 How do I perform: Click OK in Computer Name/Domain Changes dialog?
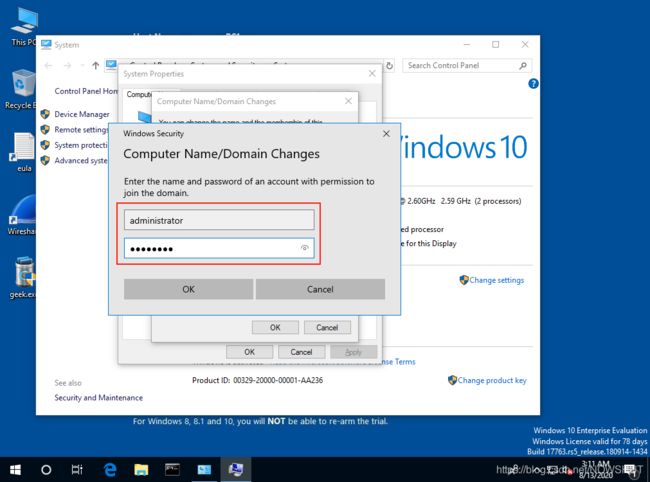tap(275, 327)
